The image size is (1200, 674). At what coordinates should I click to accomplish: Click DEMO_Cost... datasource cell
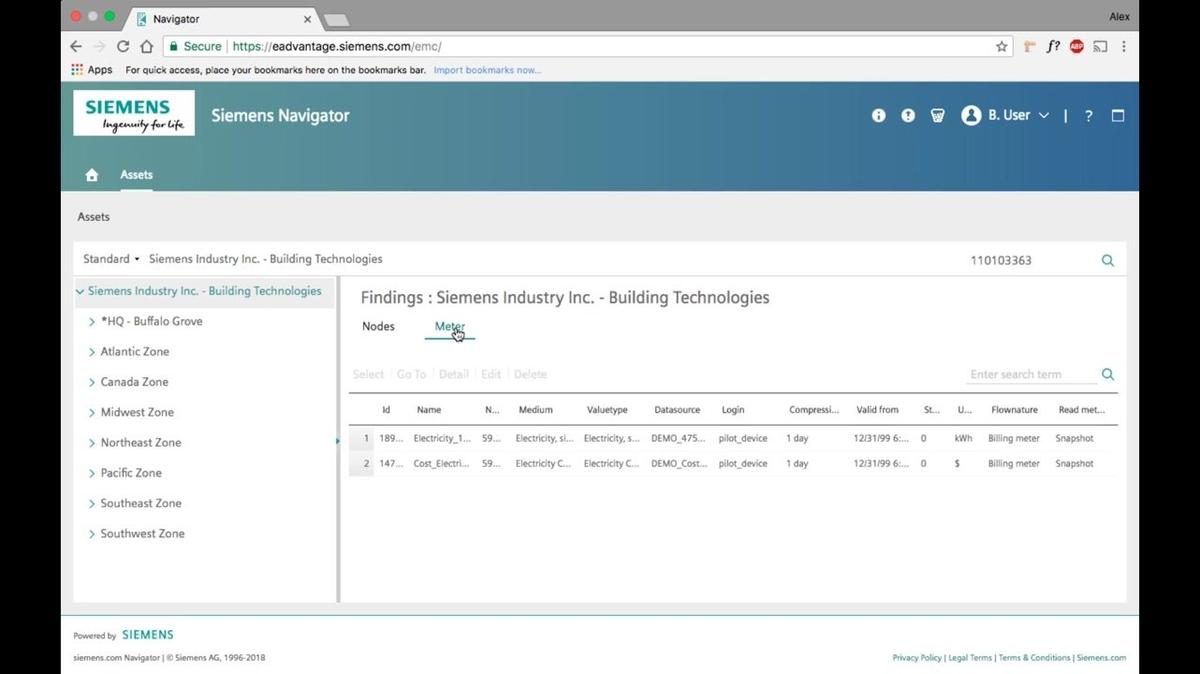click(678, 464)
